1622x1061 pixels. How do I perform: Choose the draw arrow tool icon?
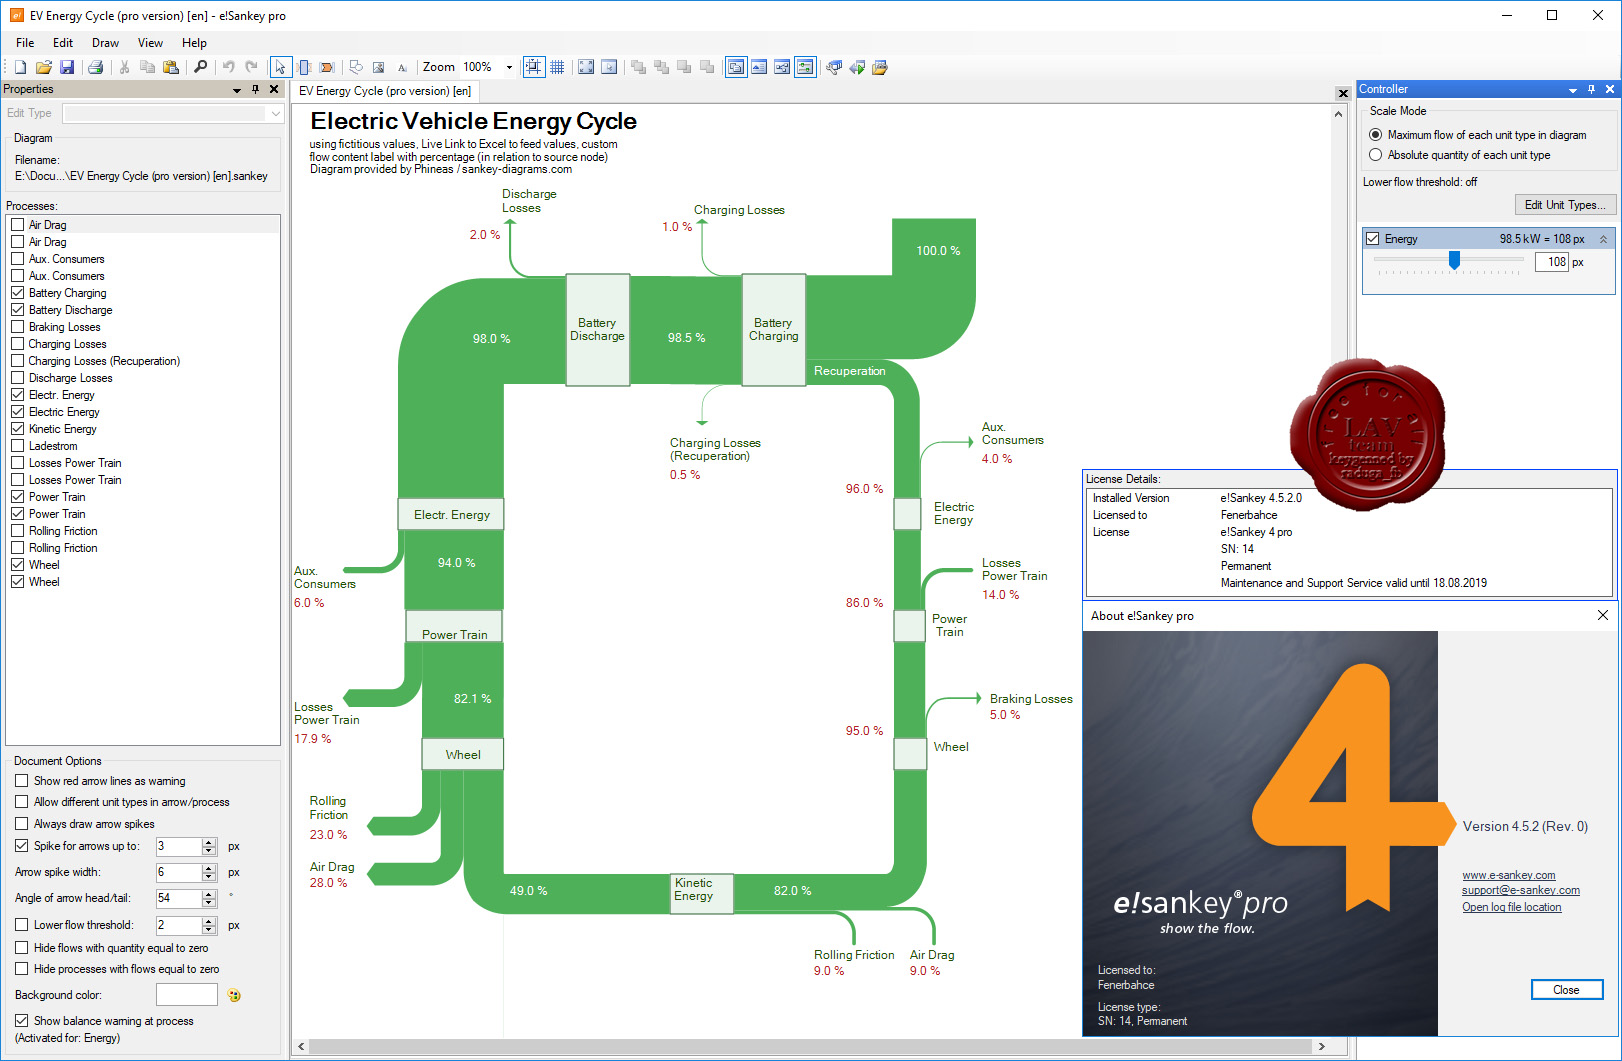click(326, 67)
